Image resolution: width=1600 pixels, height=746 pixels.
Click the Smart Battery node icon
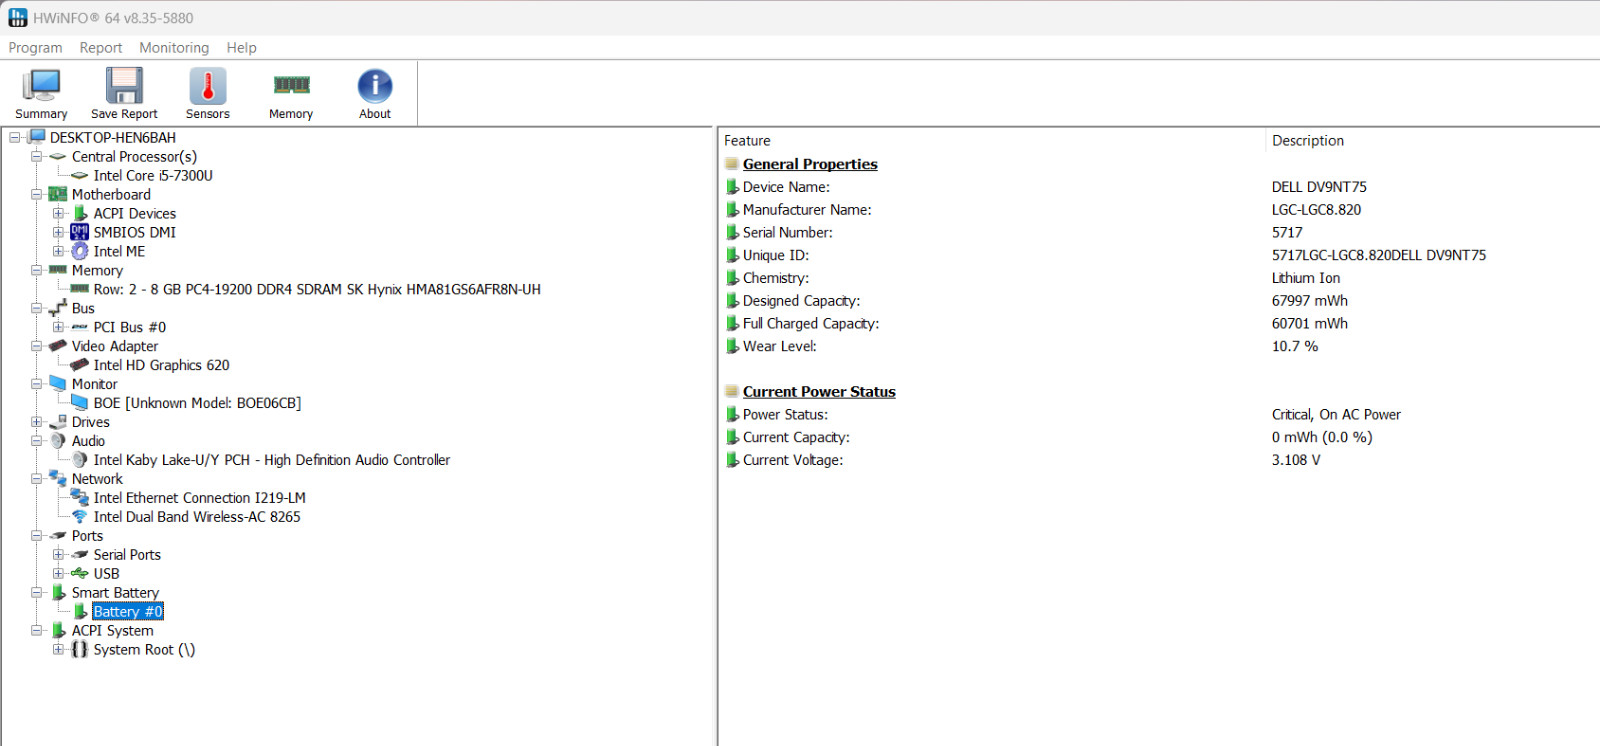pyautogui.click(x=58, y=593)
